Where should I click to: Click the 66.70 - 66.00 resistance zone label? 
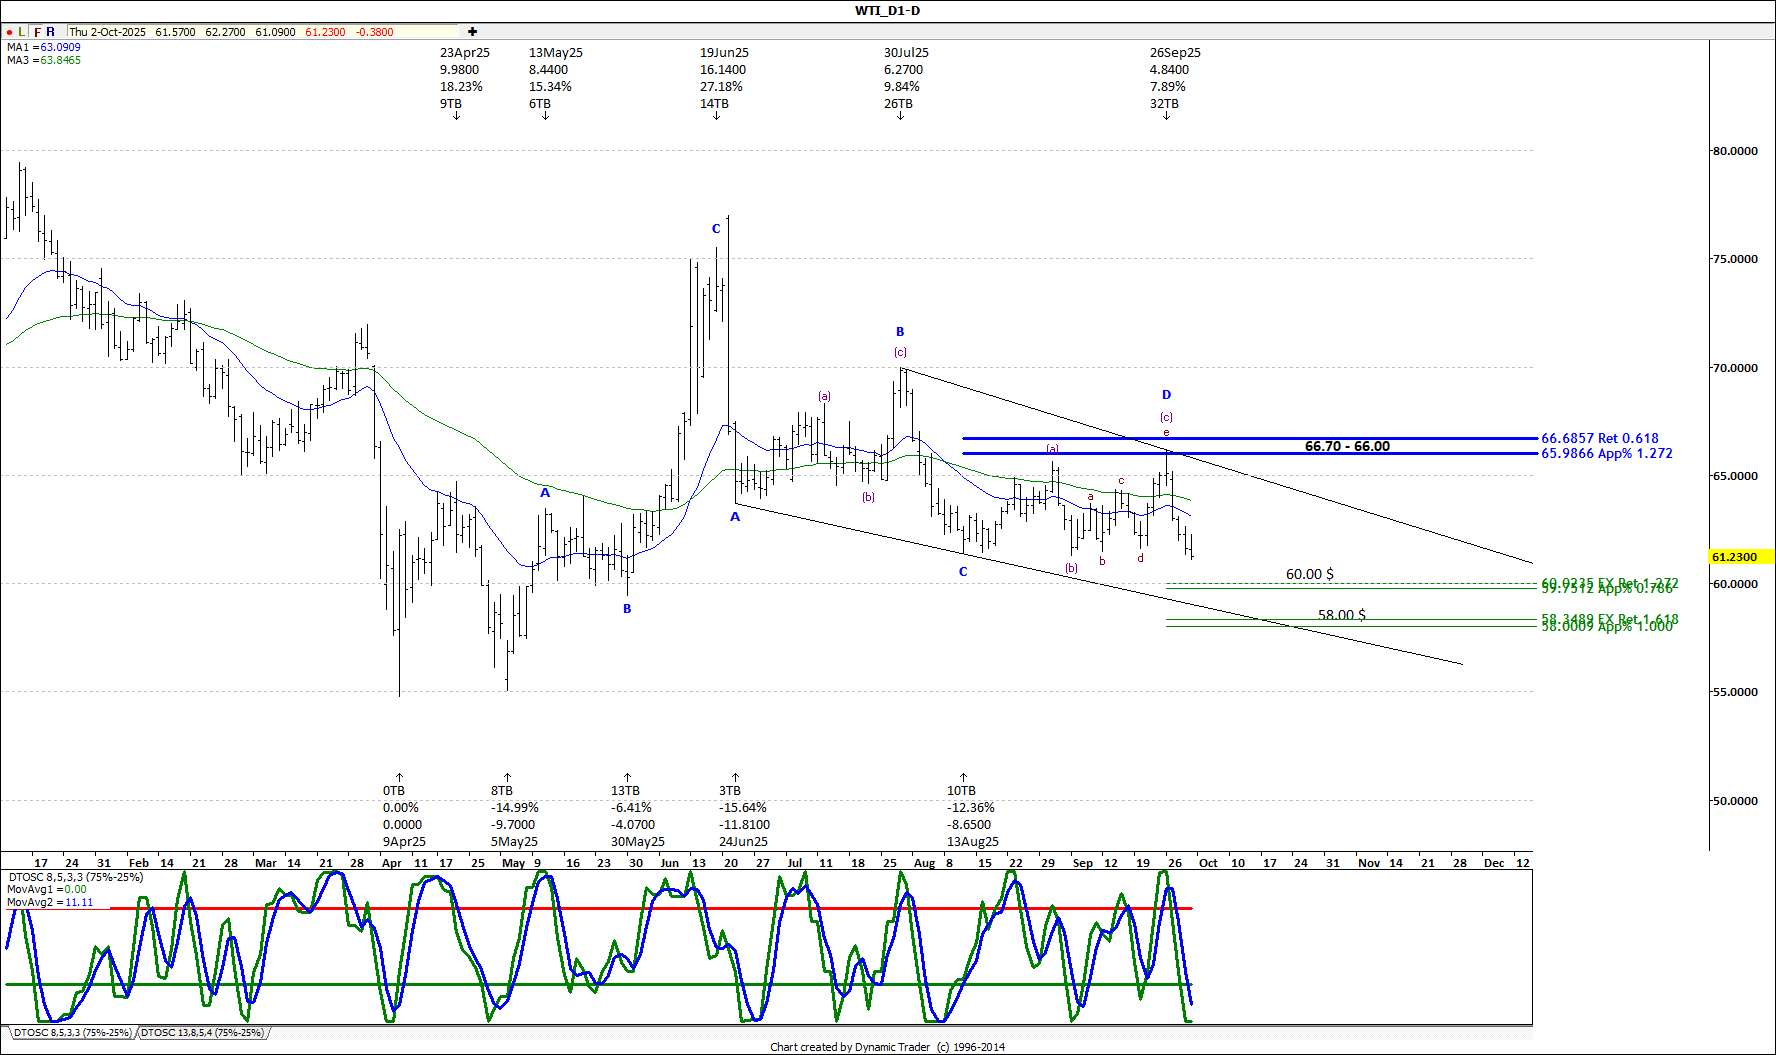click(x=1346, y=446)
